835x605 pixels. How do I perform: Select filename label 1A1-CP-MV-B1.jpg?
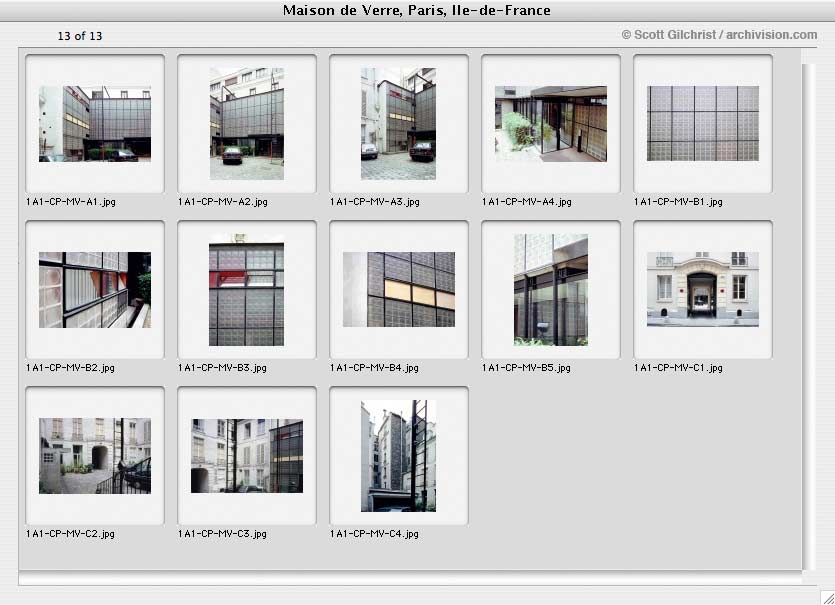pyautogui.click(x=678, y=202)
